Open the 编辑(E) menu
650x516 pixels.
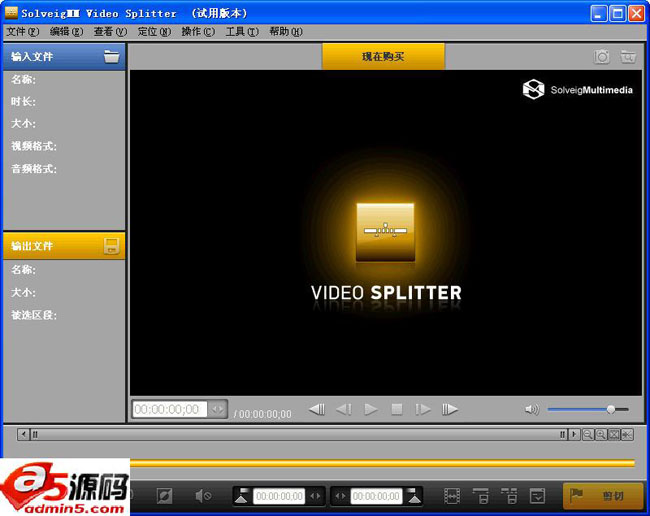point(66,31)
